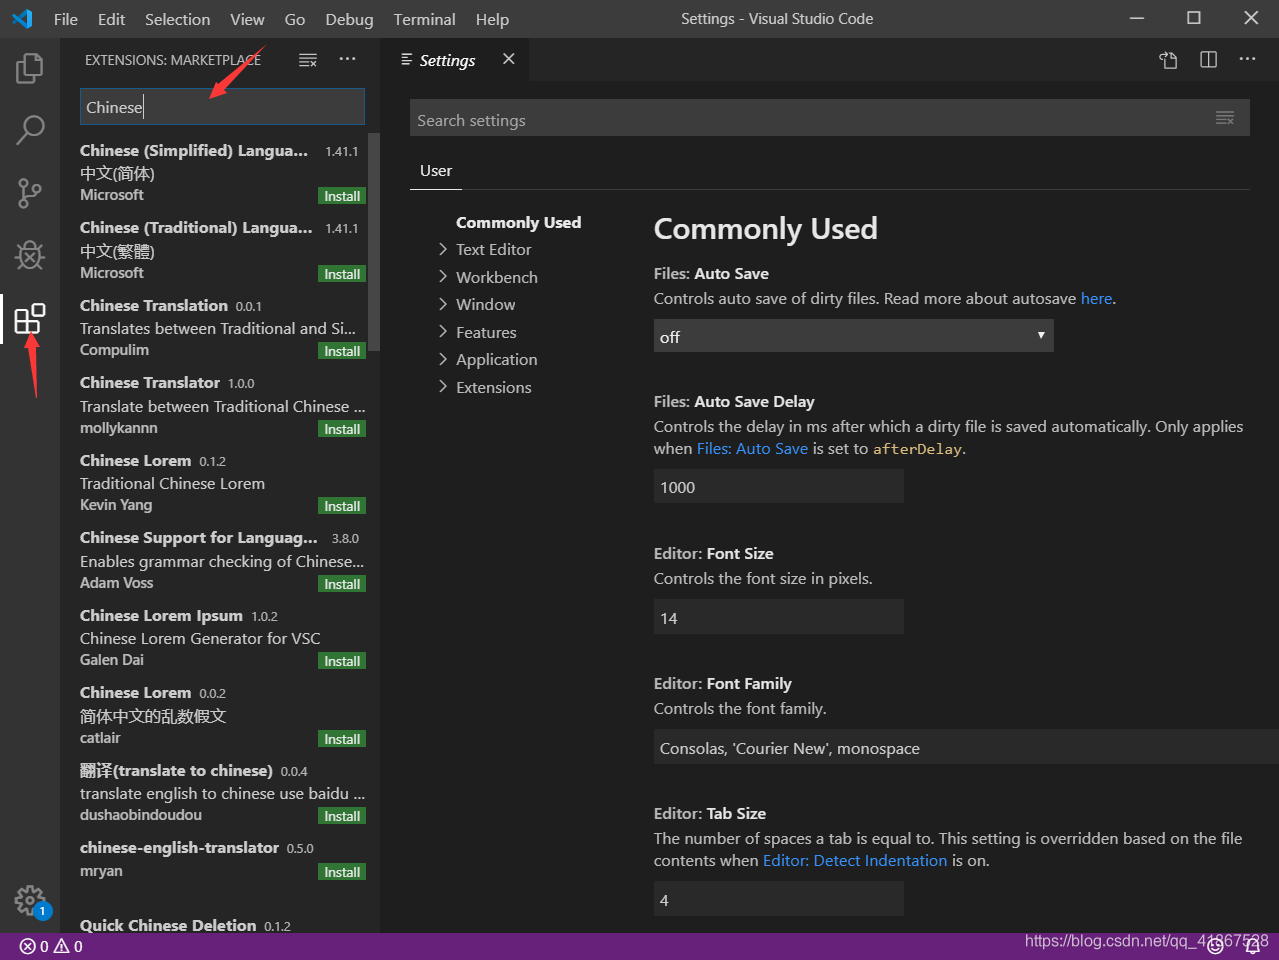Clear settings search input icon
Viewport: 1279px width, 960px height.
pyautogui.click(x=1225, y=118)
